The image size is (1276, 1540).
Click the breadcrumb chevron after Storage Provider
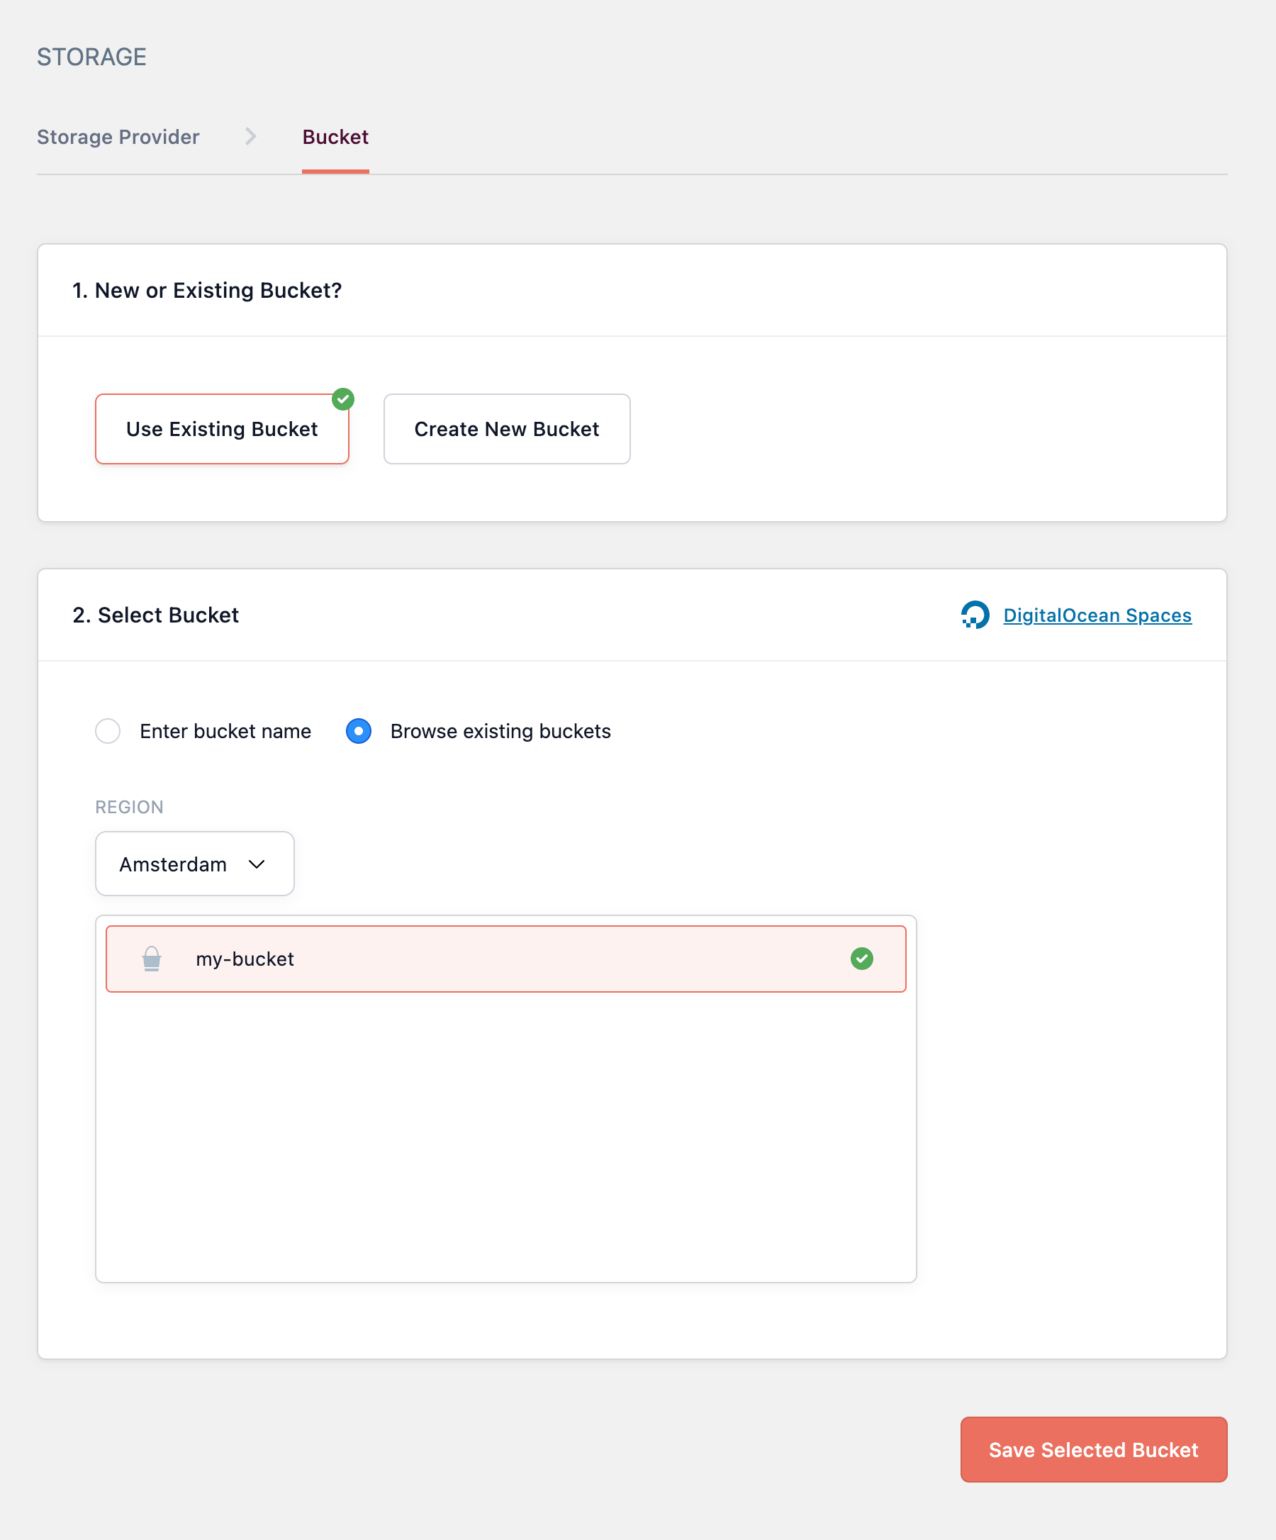point(251,136)
